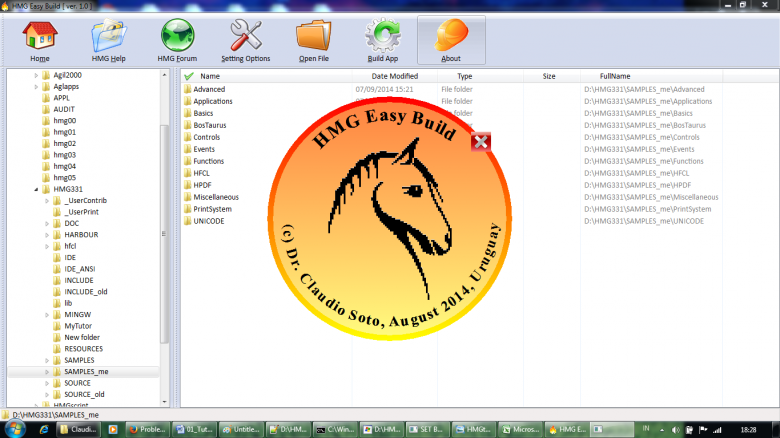Open Setting Options tools icon
Viewport: 780px width, 438px height.
click(246, 35)
